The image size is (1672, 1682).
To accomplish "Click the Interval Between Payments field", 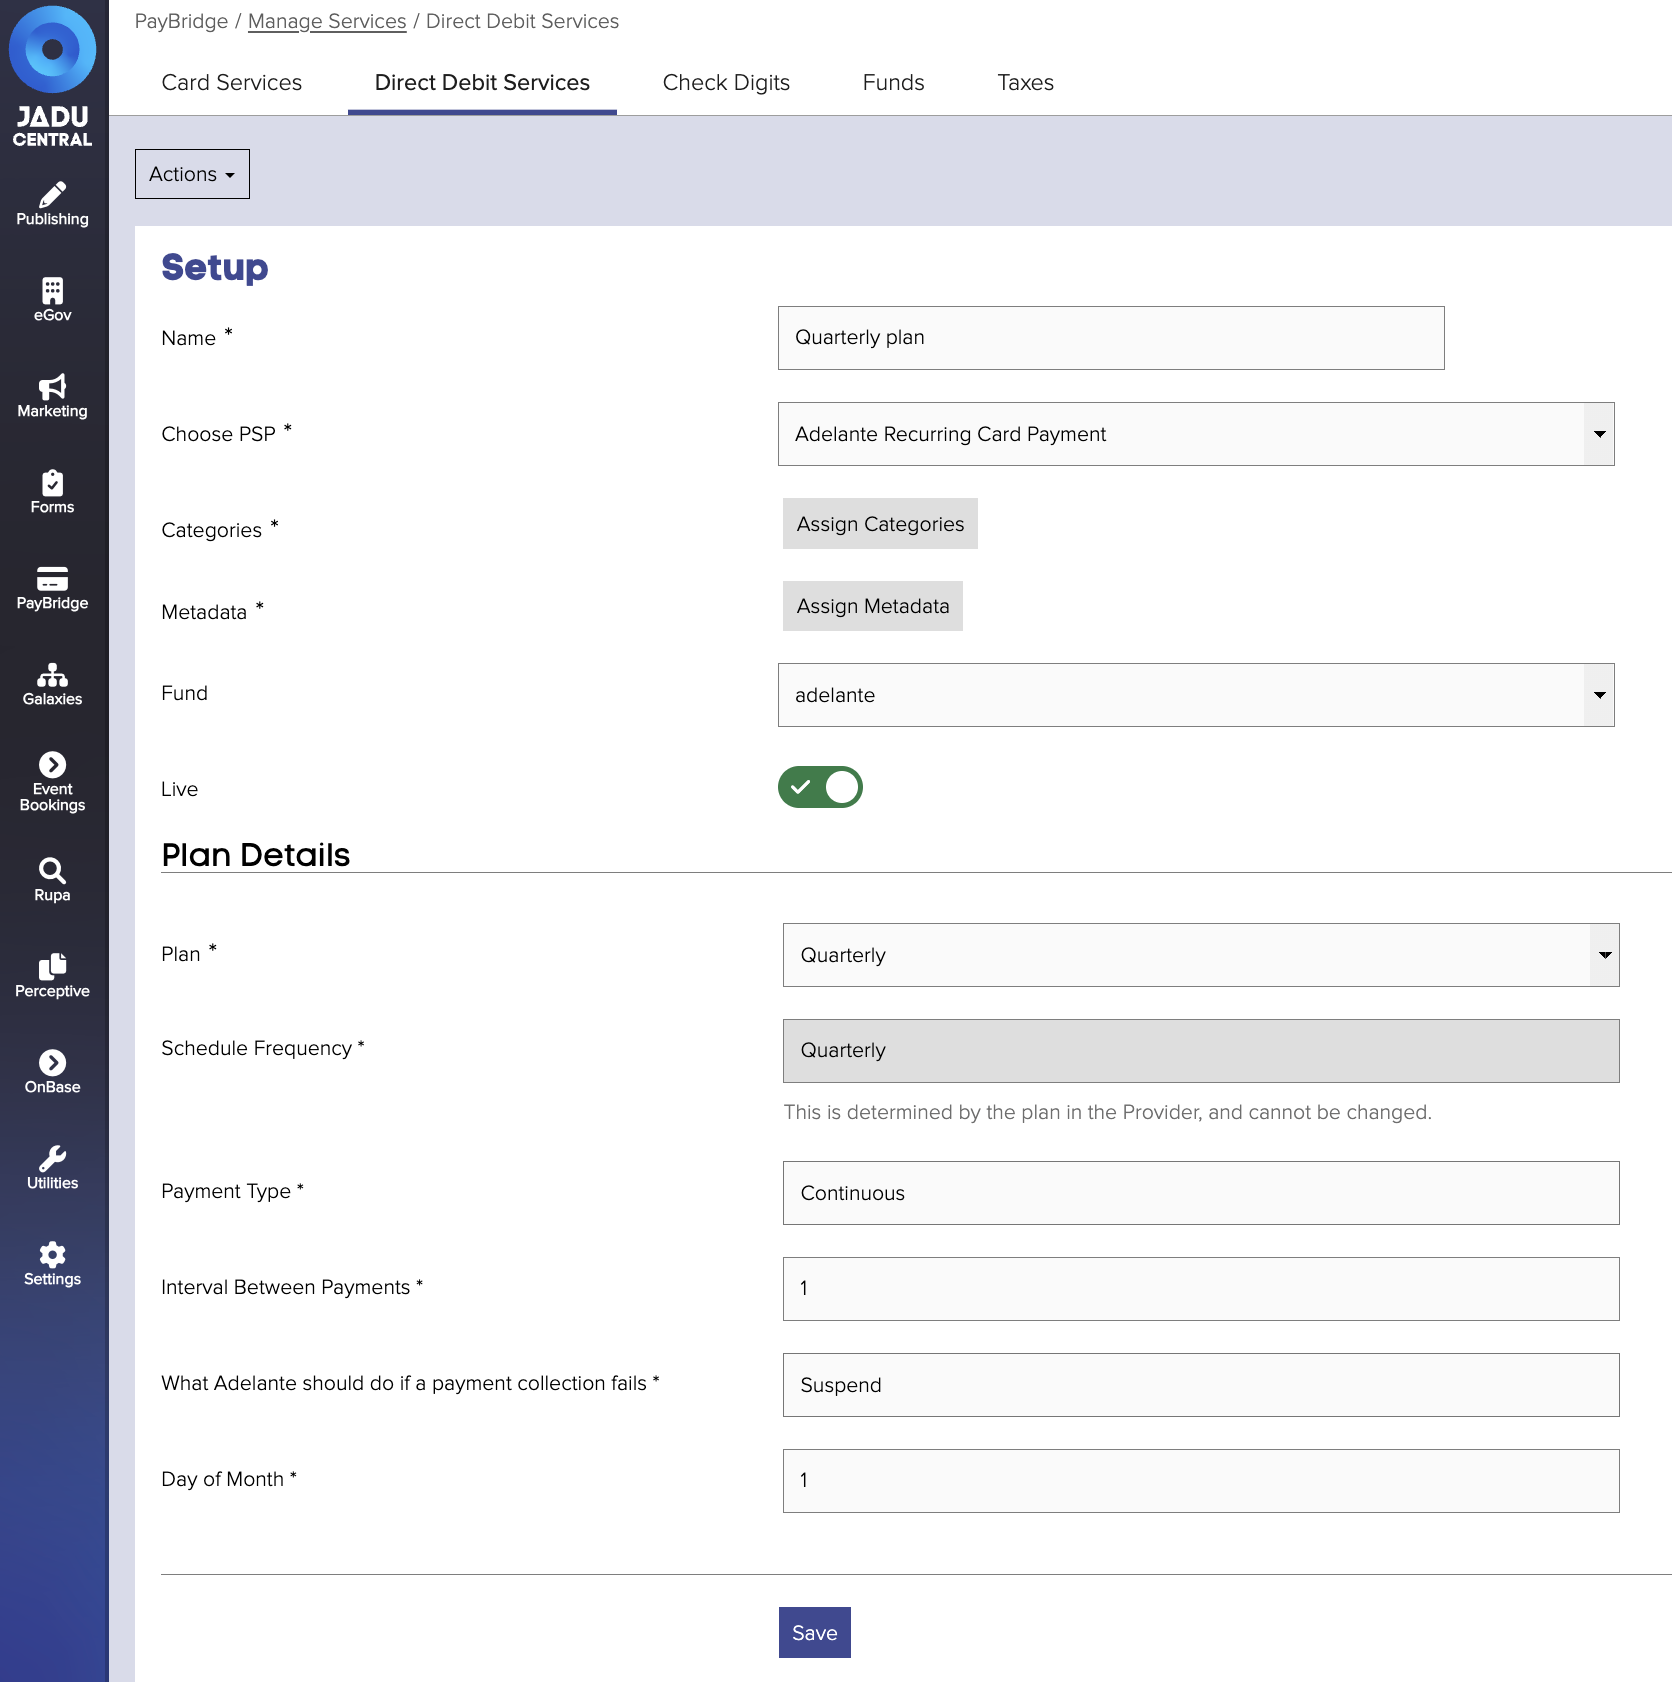I will (x=1201, y=1289).
